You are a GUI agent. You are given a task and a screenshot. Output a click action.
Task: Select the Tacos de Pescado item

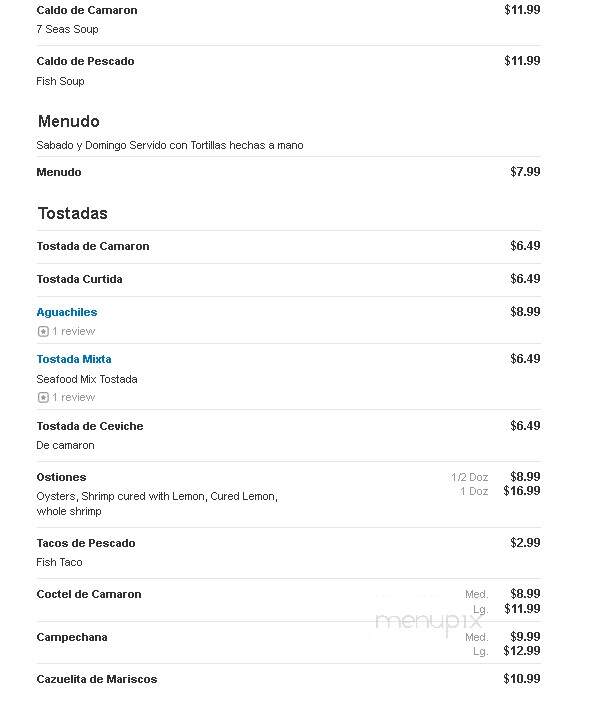point(86,543)
